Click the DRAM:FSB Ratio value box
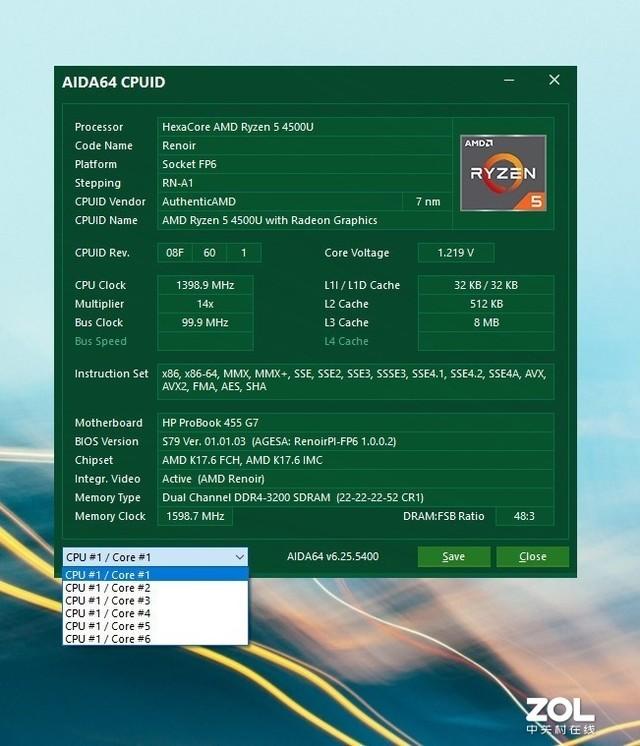Image resolution: width=640 pixels, height=746 pixels. [524, 516]
